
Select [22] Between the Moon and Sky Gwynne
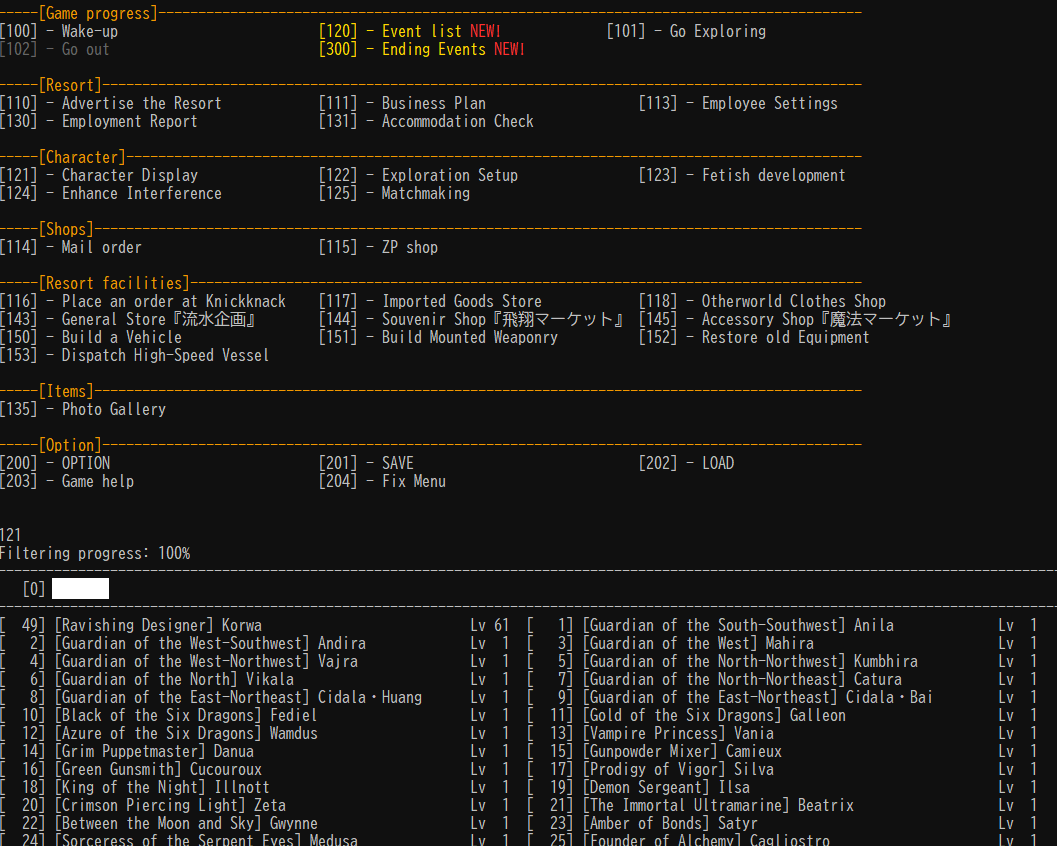click(x=254, y=824)
